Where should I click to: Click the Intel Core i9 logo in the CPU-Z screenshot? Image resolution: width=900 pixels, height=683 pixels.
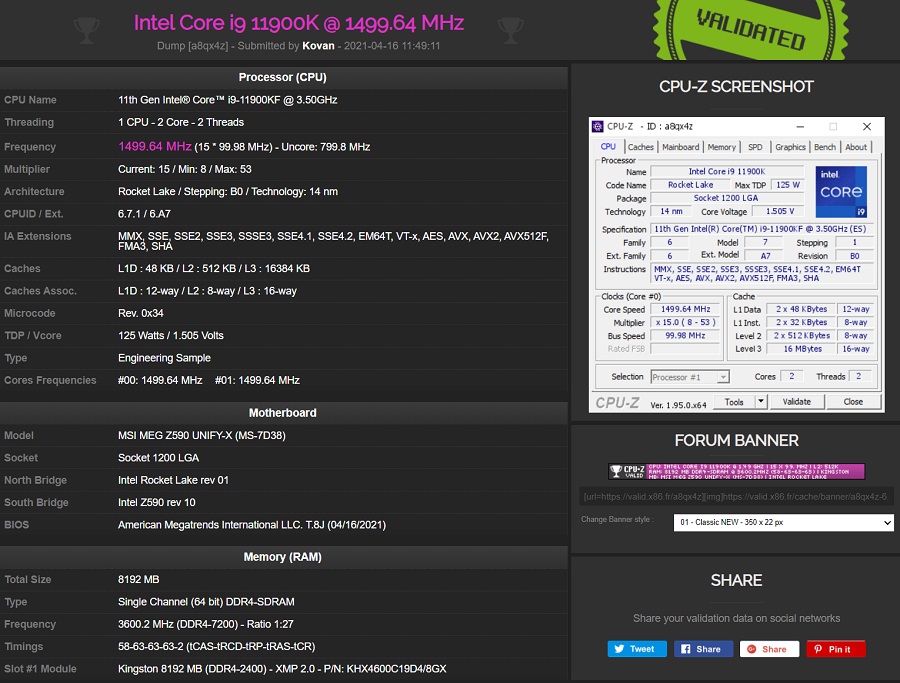[841, 192]
